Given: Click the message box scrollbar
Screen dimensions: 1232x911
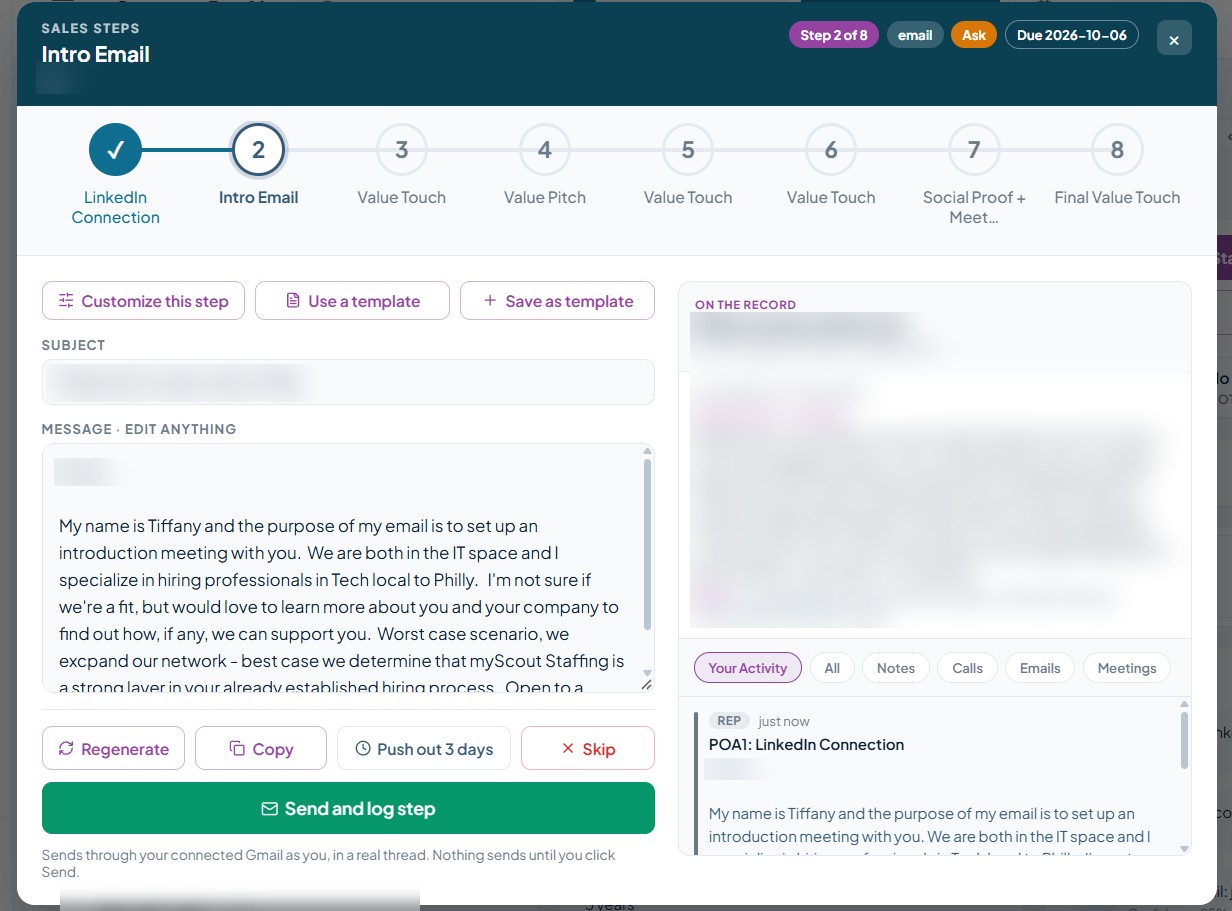Looking at the screenshot, I should [648, 545].
